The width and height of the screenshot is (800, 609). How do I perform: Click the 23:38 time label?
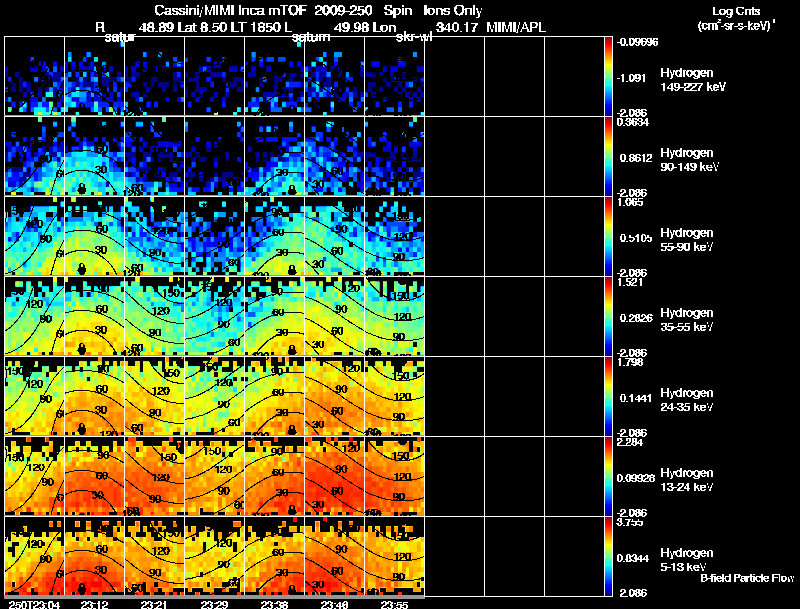[x=274, y=604]
